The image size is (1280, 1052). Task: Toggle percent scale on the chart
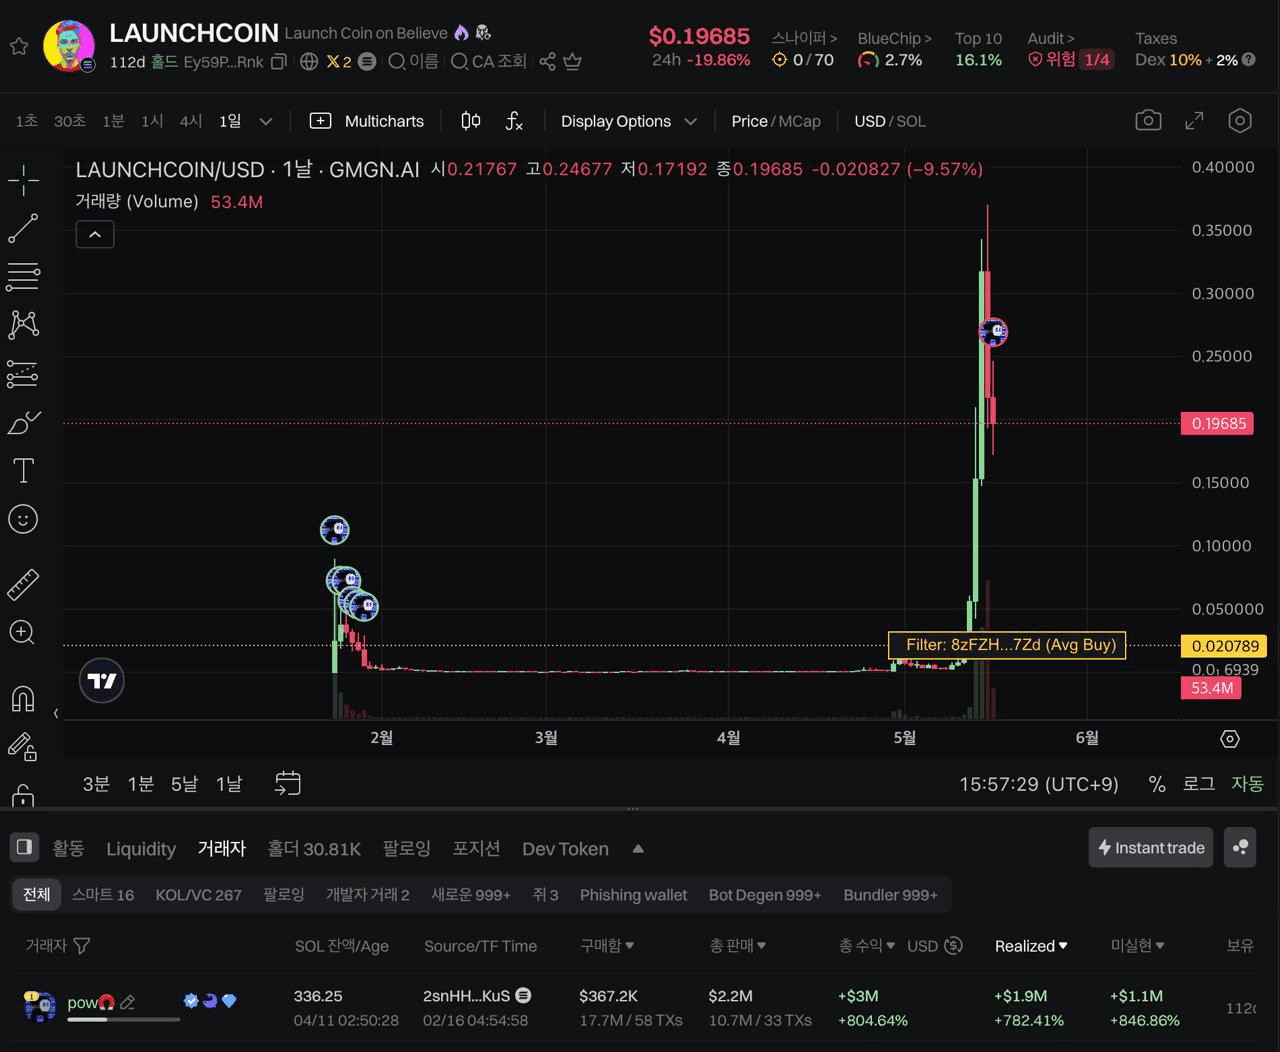pyautogui.click(x=1157, y=784)
